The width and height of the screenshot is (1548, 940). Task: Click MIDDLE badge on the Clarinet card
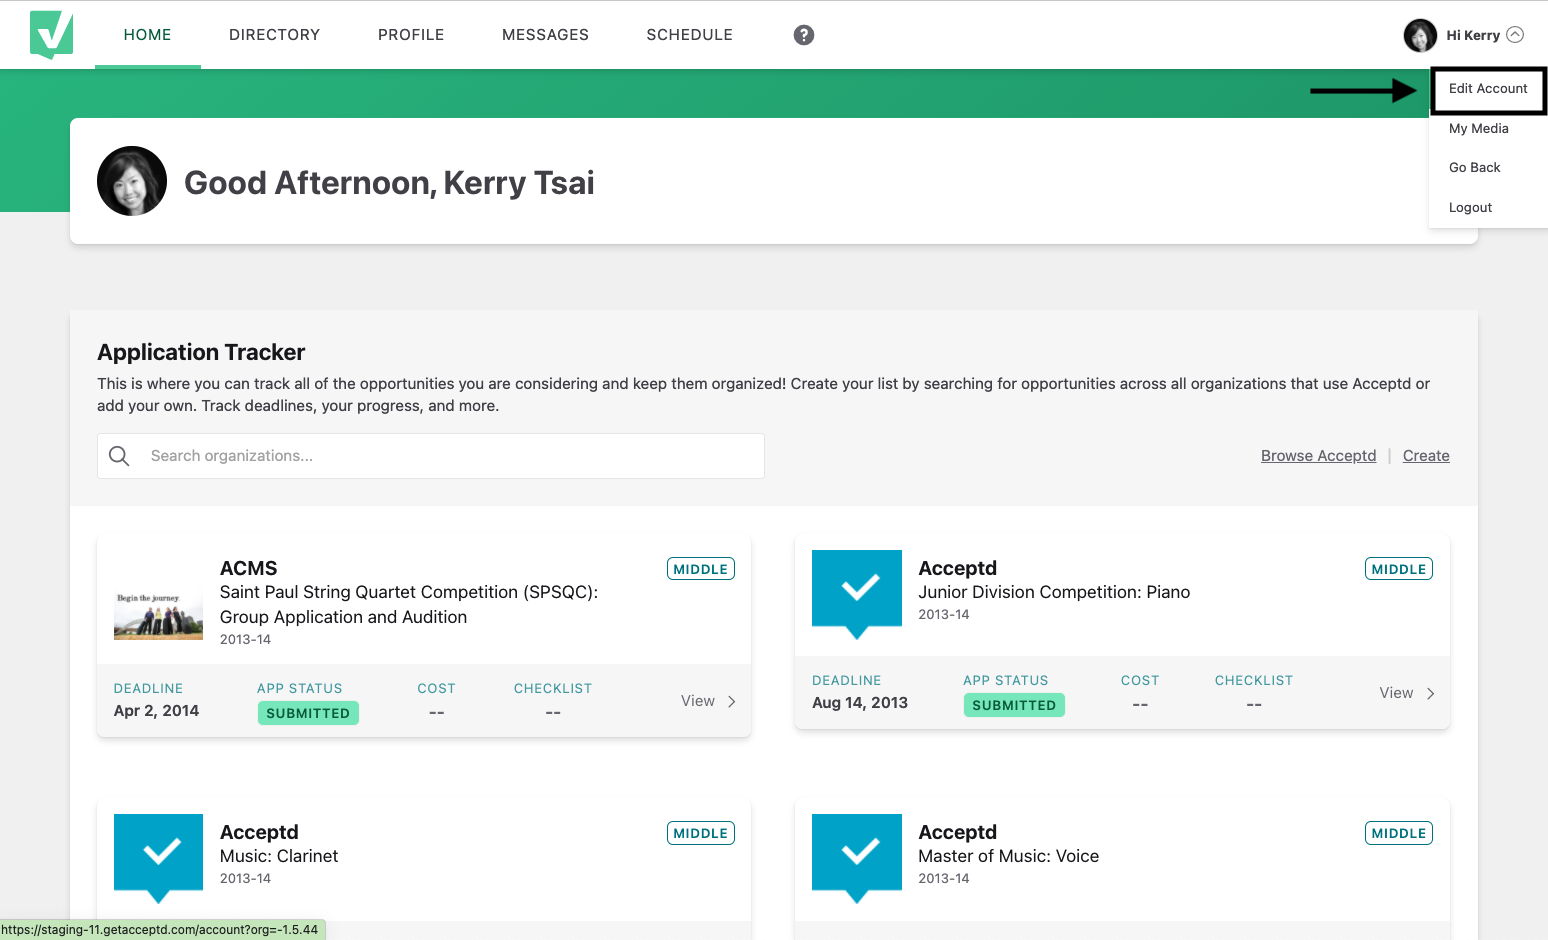tap(701, 833)
